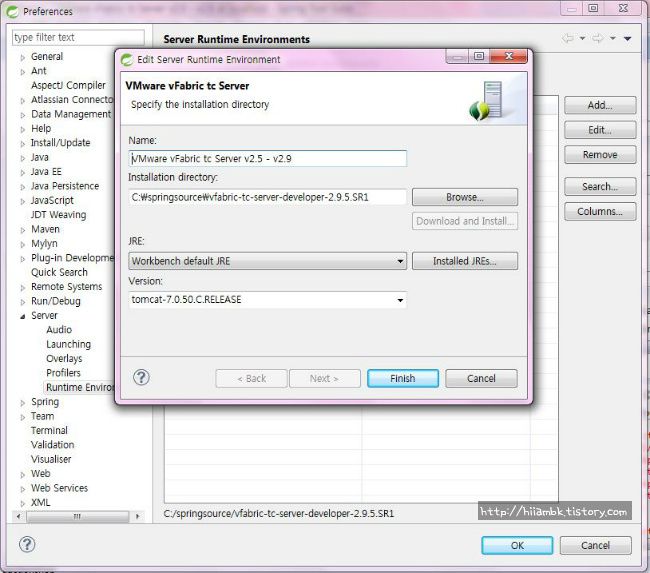Select Help in the preferences tree
650x573 pixels.
coord(41,129)
